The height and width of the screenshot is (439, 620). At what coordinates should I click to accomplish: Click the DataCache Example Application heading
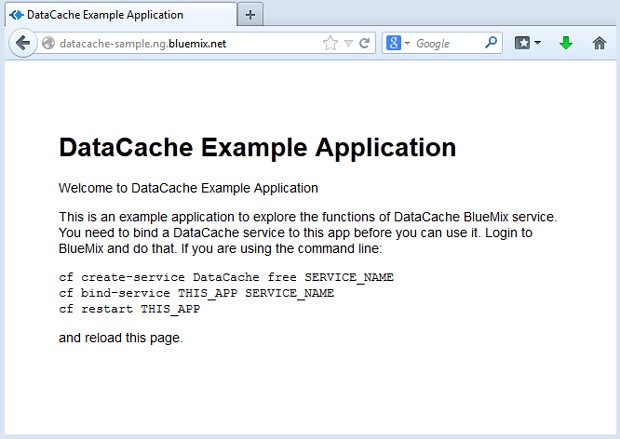coord(257,148)
